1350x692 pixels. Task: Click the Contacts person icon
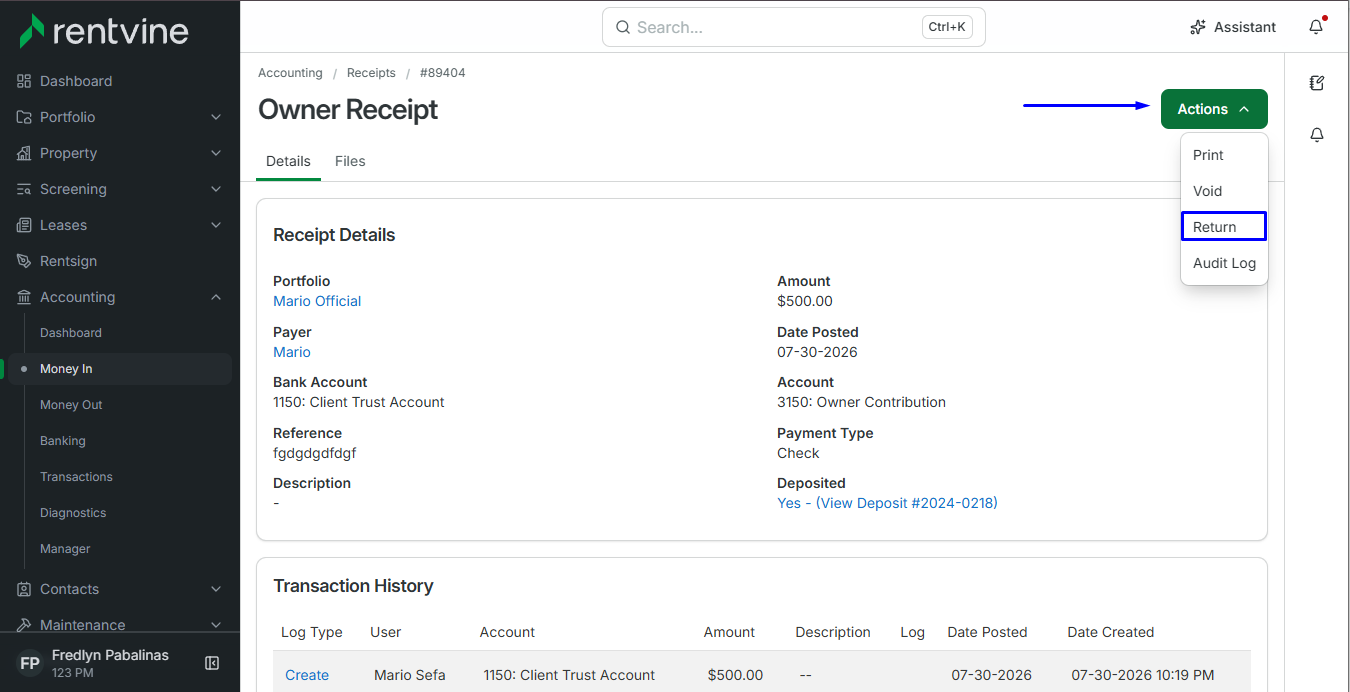[24, 589]
